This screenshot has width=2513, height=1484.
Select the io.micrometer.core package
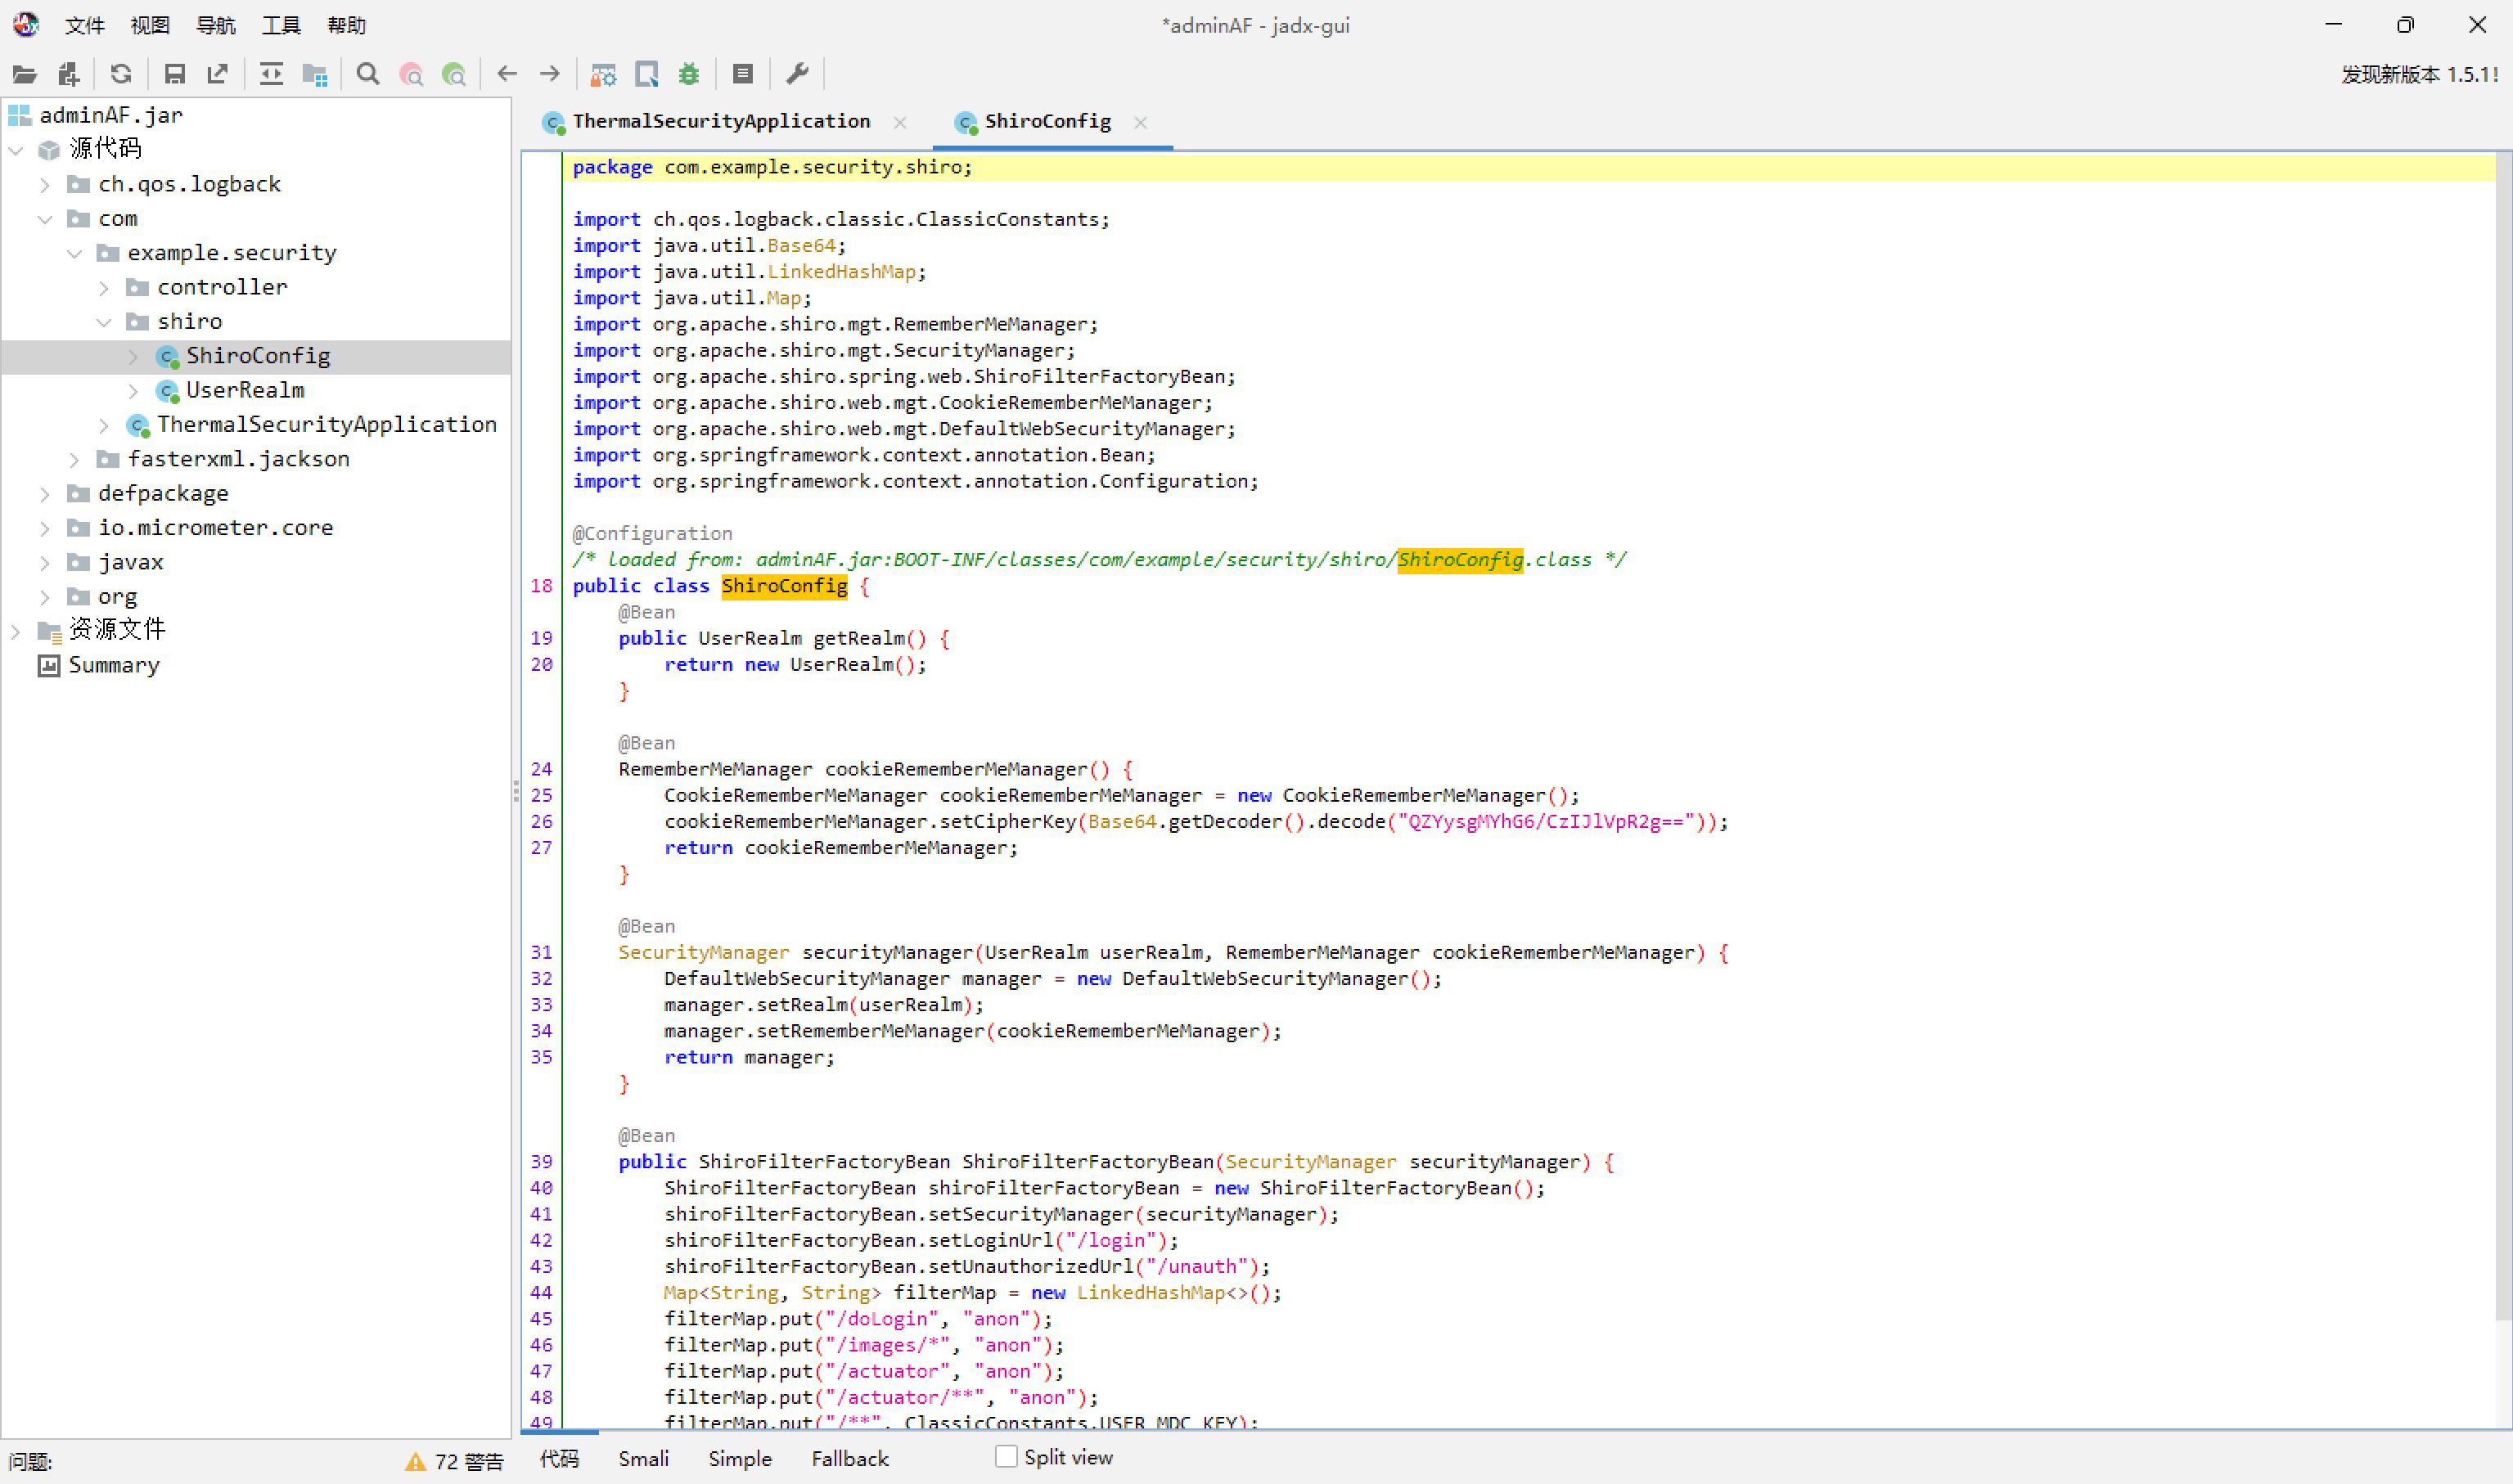click(215, 528)
